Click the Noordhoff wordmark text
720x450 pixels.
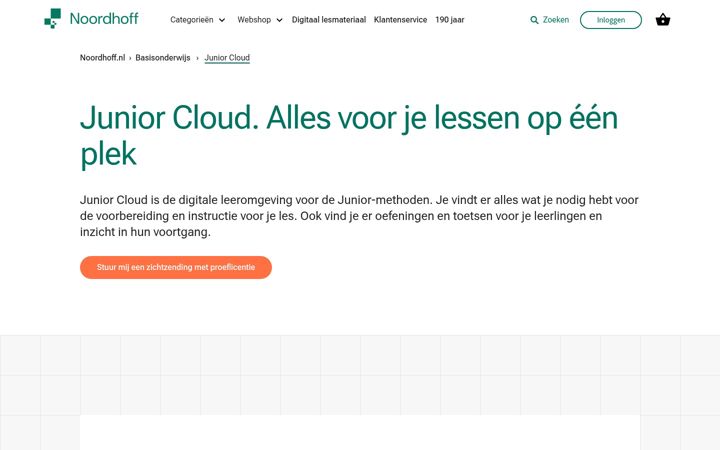tap(104, 19)
